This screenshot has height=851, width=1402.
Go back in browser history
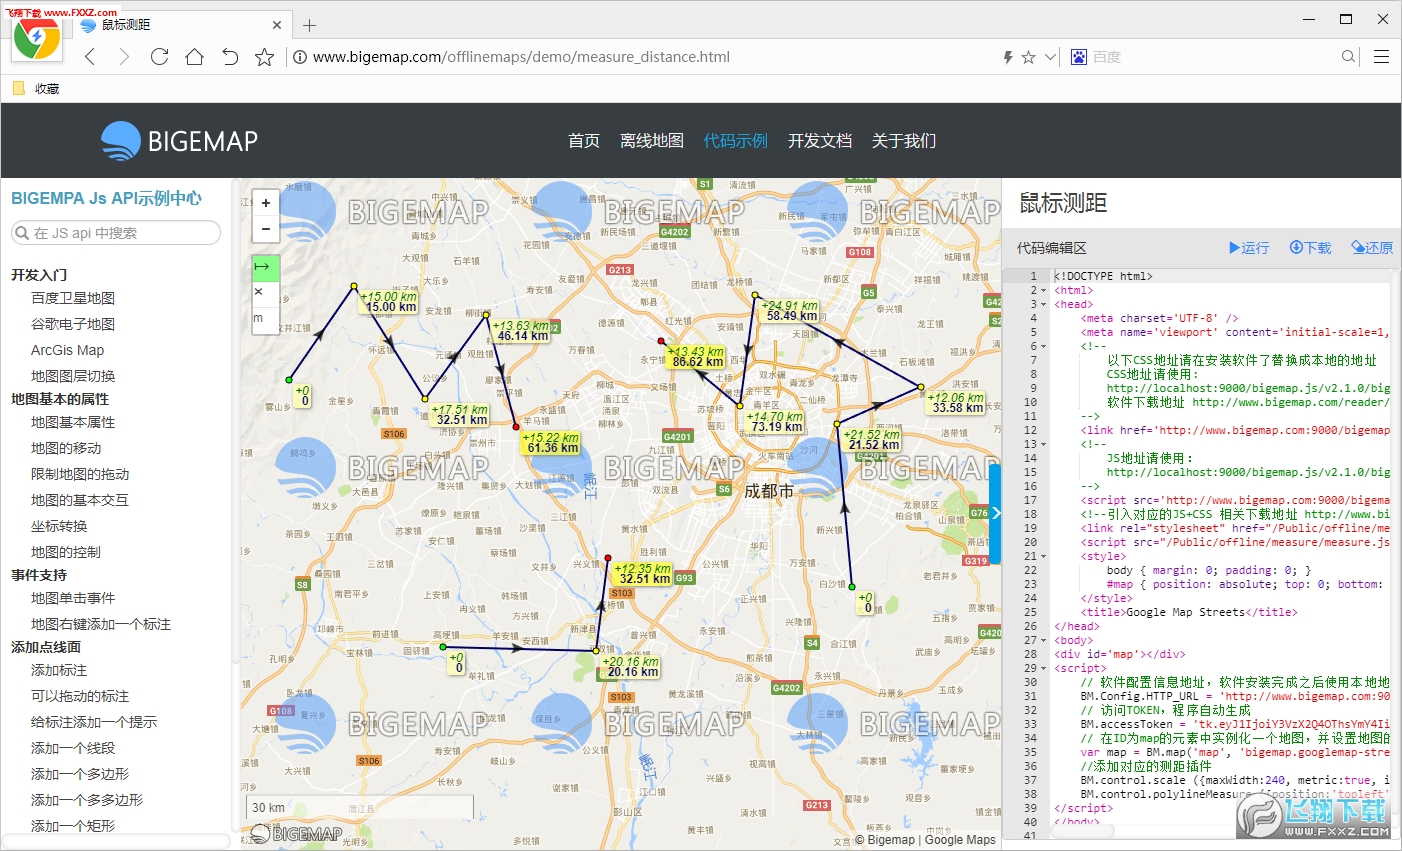coord(90,57)
